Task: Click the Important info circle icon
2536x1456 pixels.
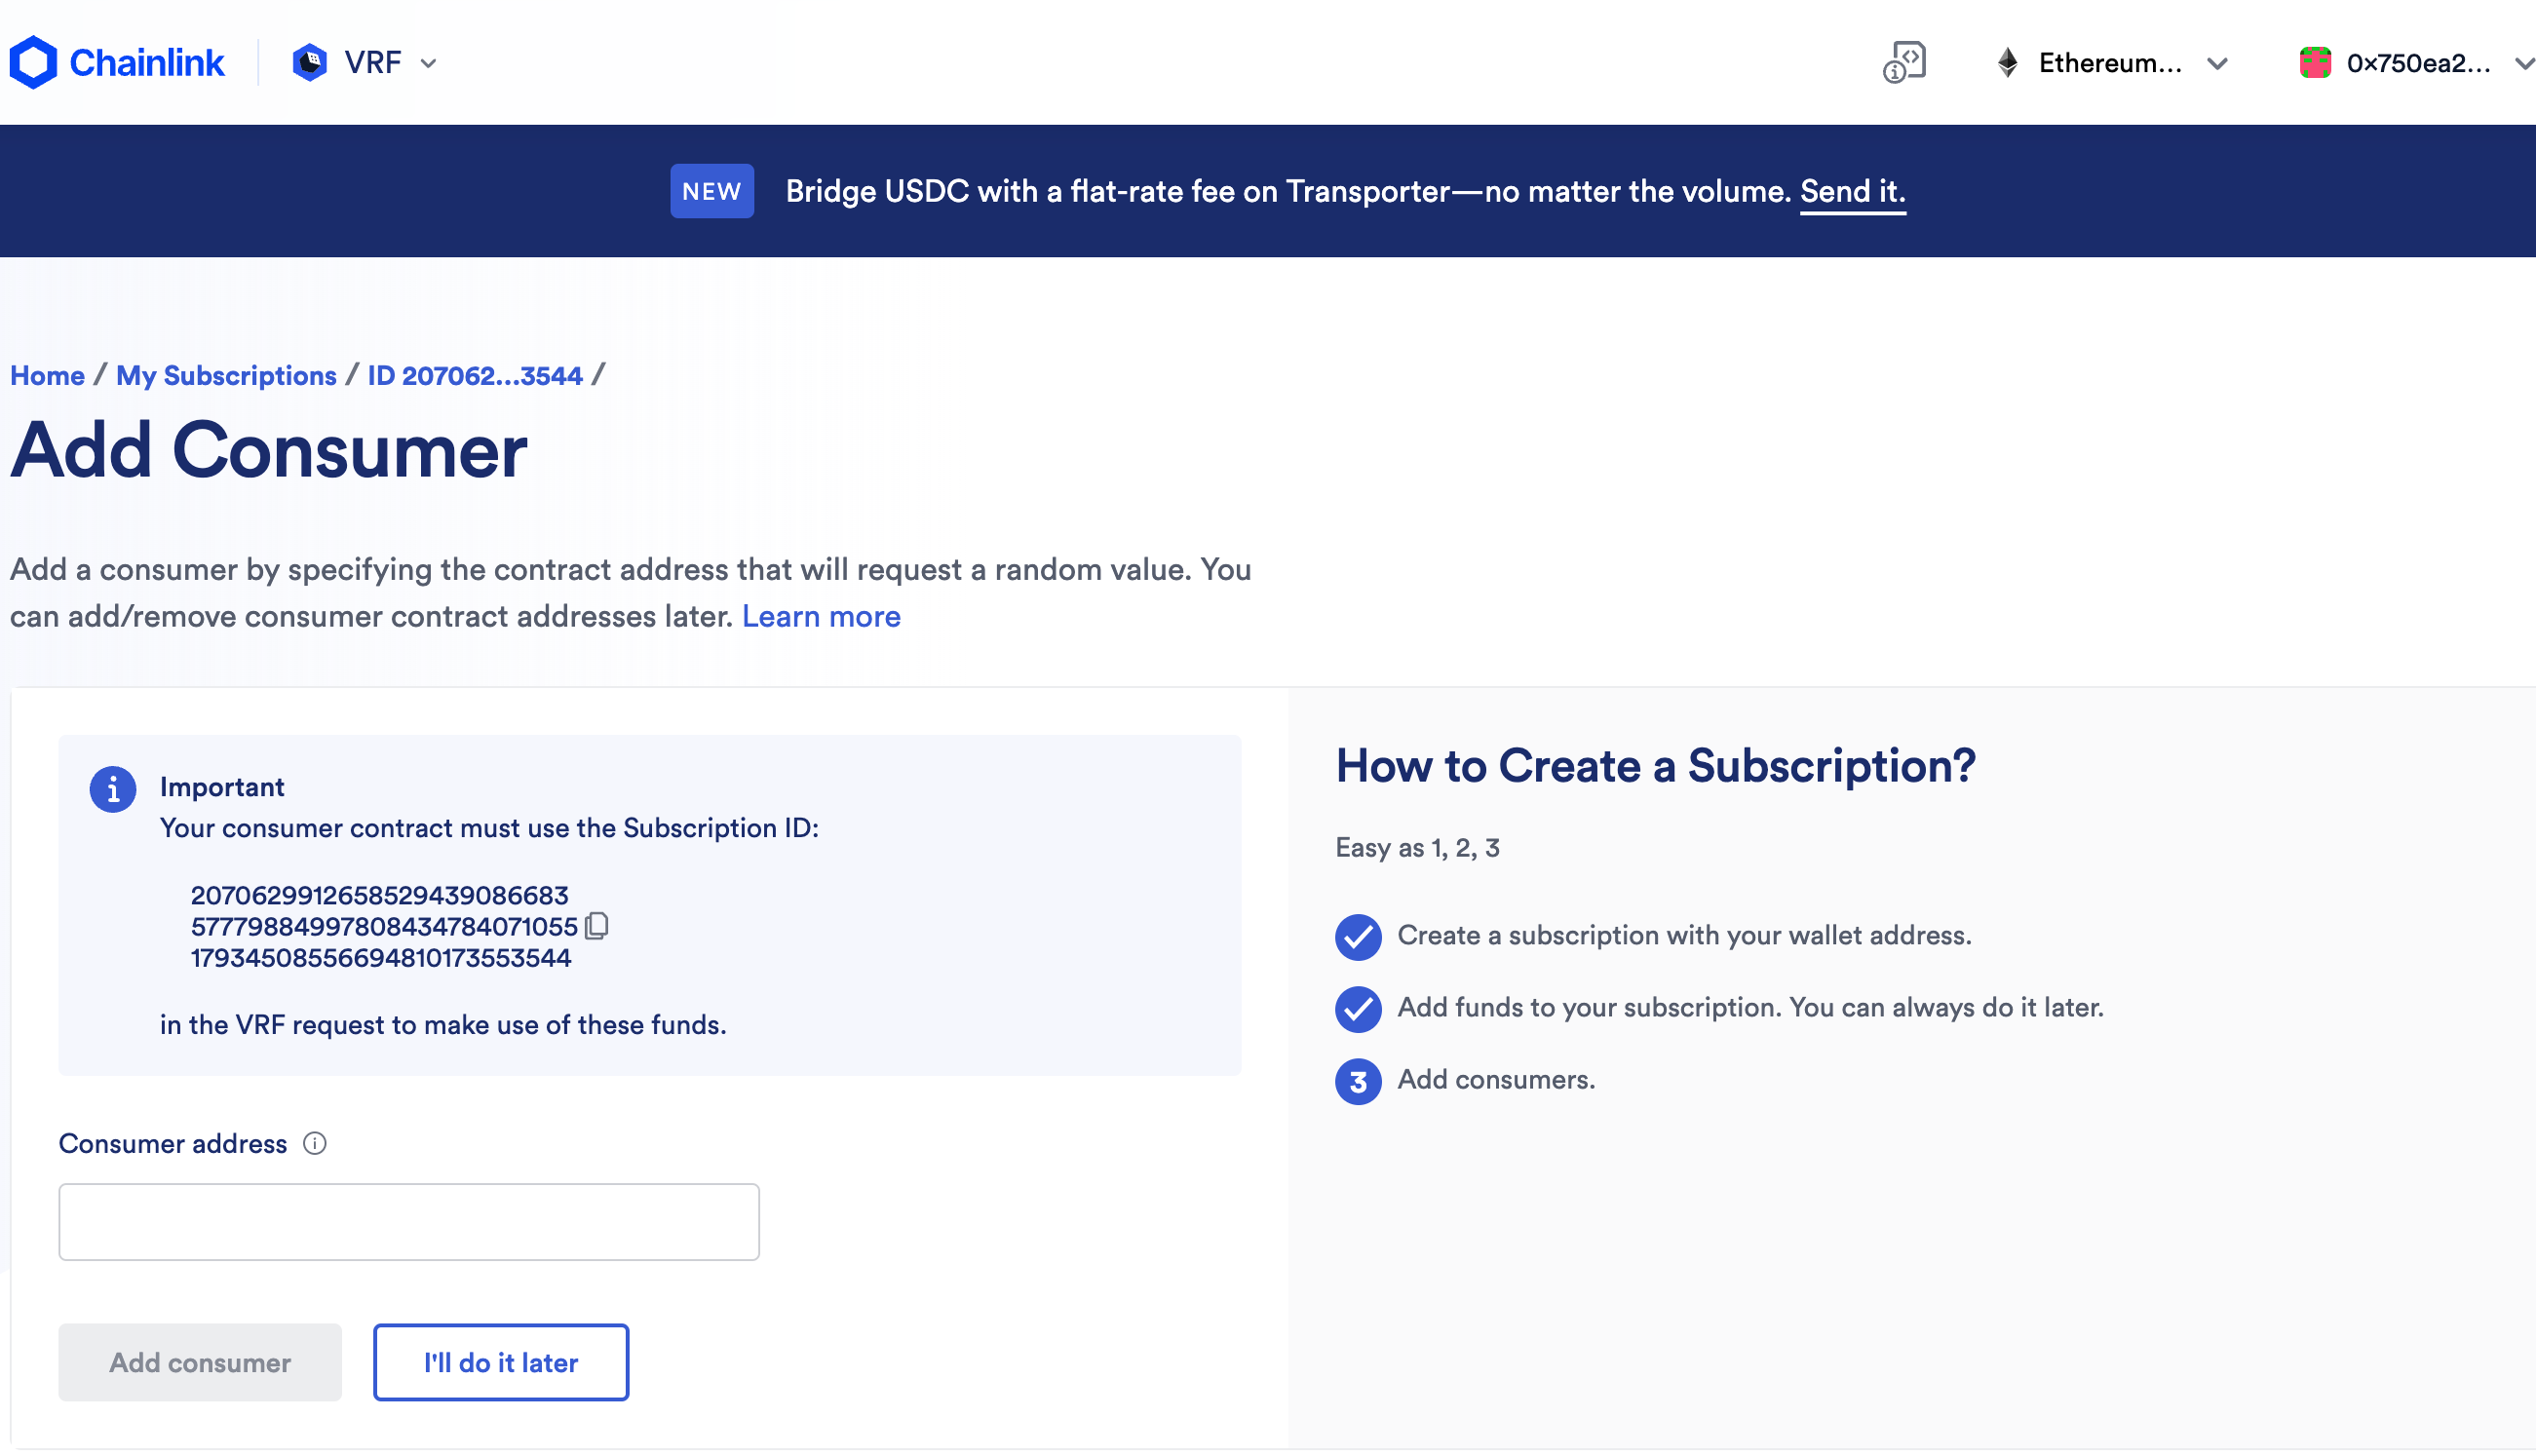Action: (x=113, y=789)
